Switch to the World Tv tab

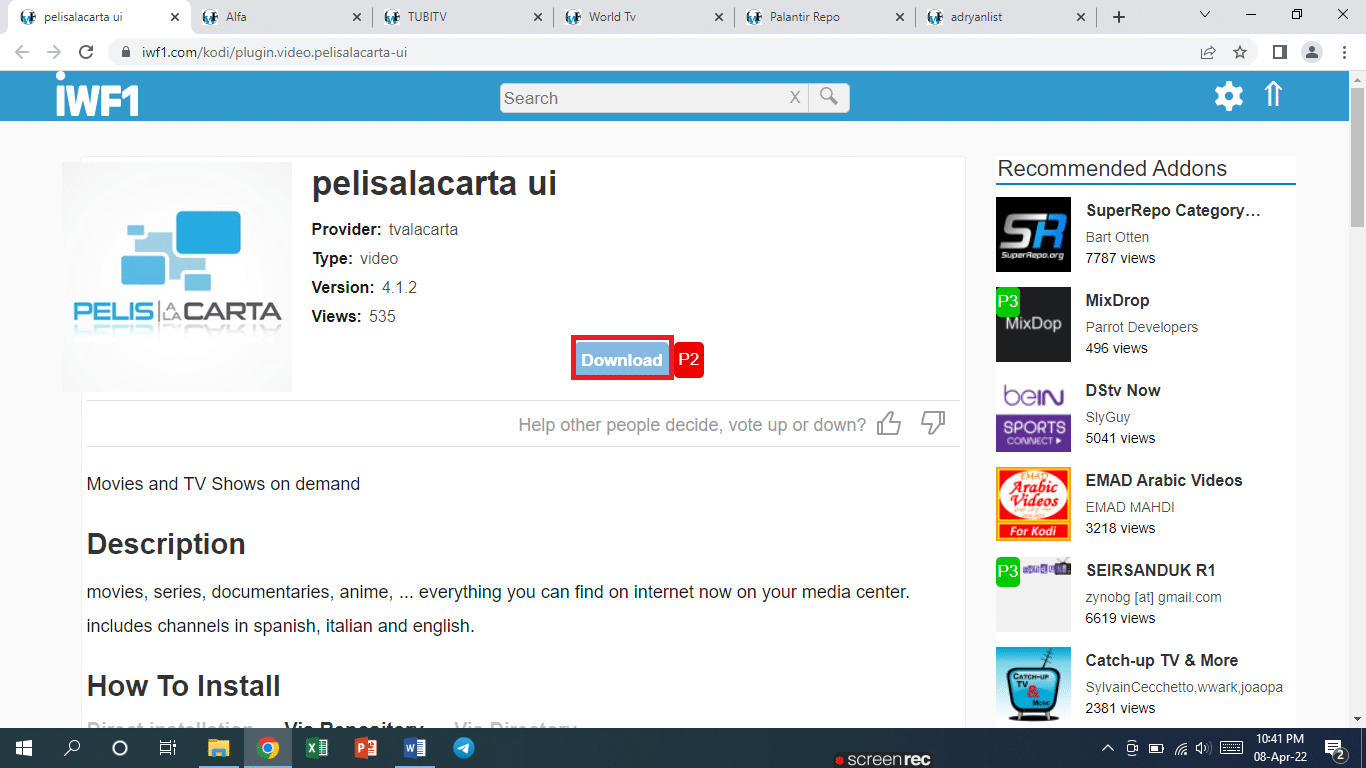643,17
